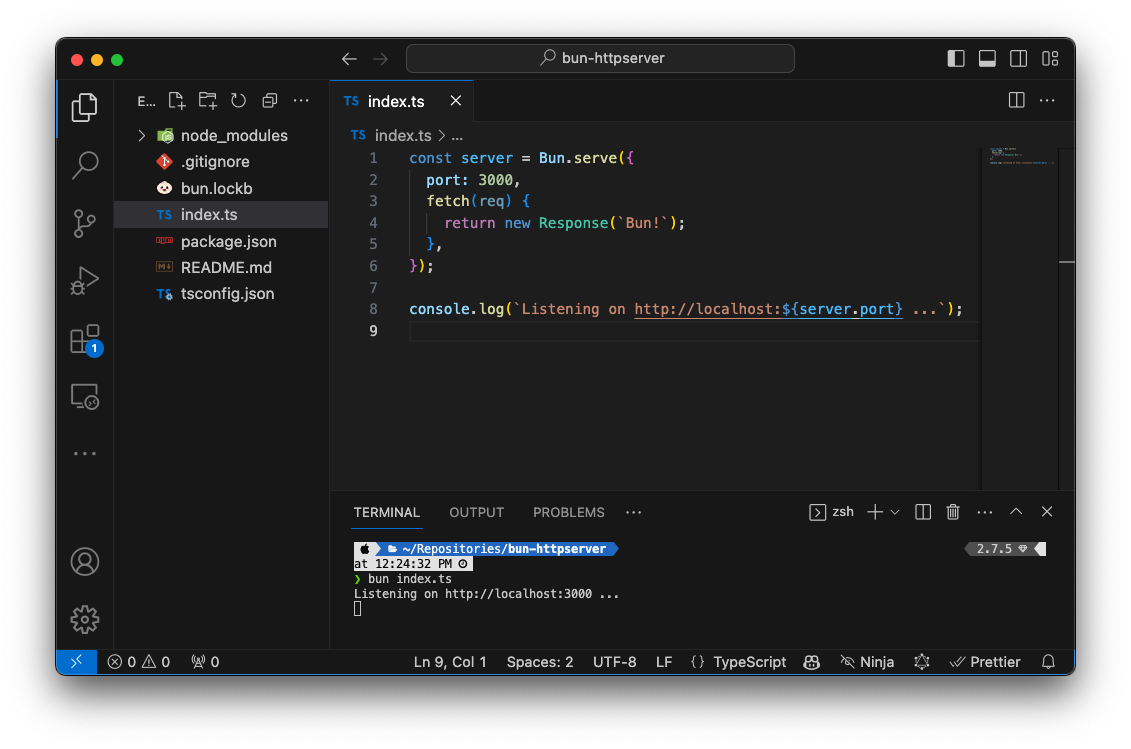
Task: Expand the breadcrumb symbol ellipsis
Action: (457, 136)
